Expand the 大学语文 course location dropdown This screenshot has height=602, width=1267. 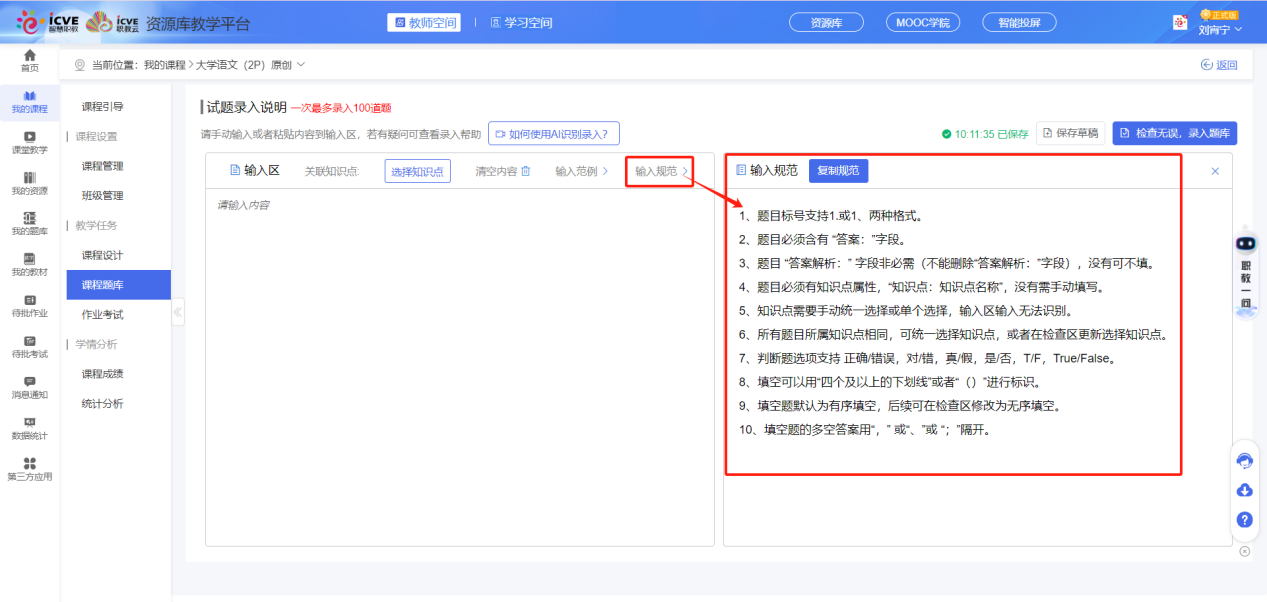301,65
